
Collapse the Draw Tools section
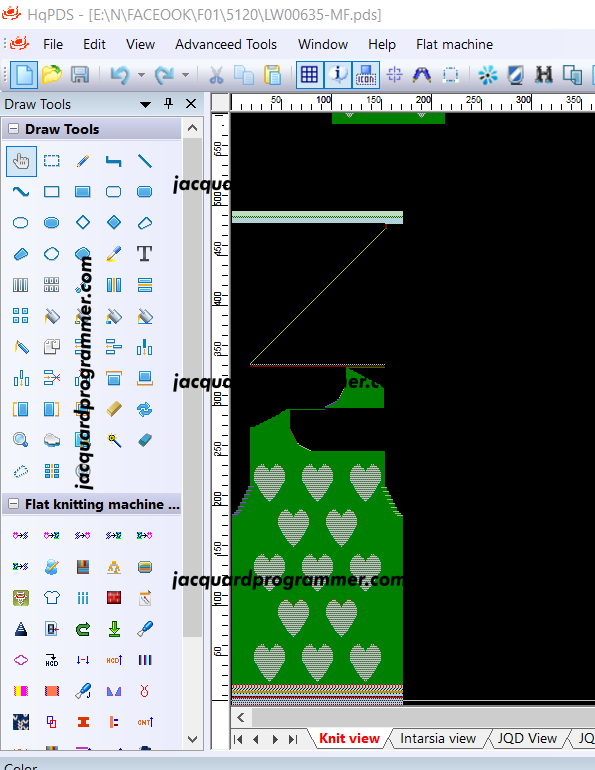click(14, 129)
